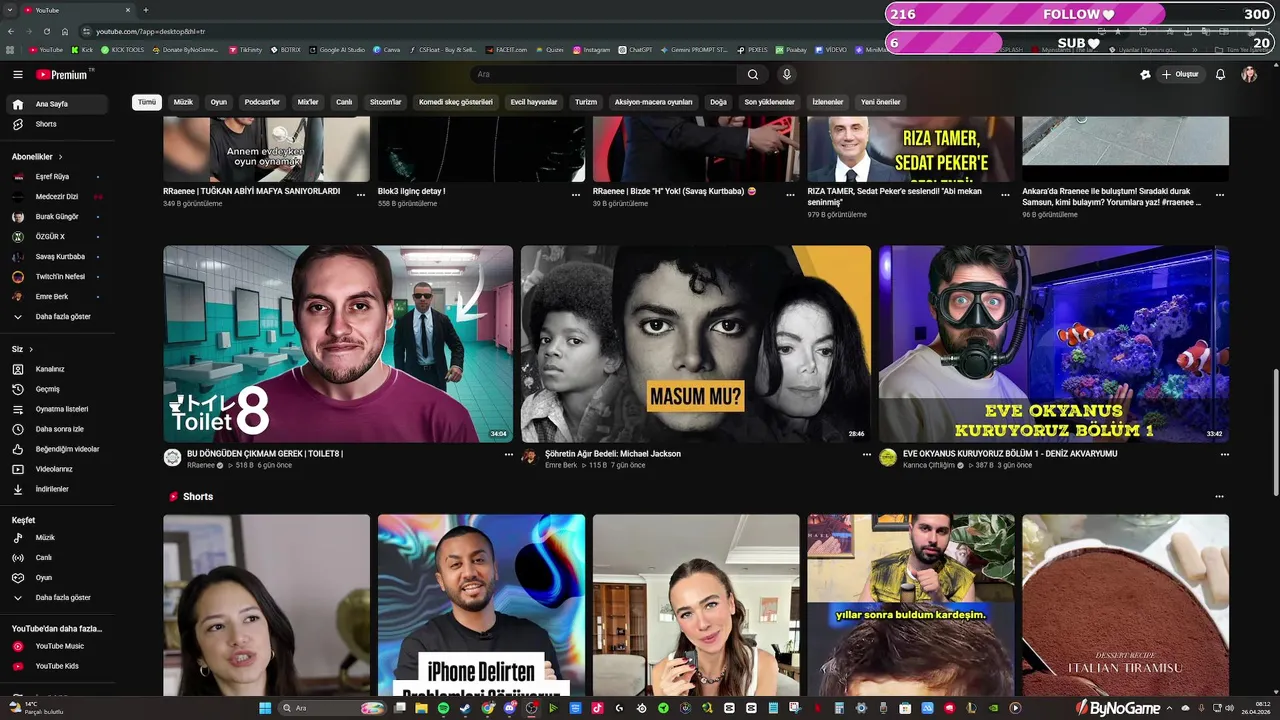This screenshot has width=1280, height=720.
Task: Open the iPhone Delirten Short thumbnail
Action: pyautogui.click(x=481, y=605)
